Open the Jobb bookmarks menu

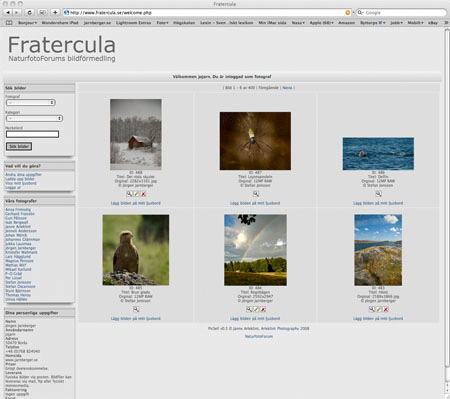(x=396, y=23)
